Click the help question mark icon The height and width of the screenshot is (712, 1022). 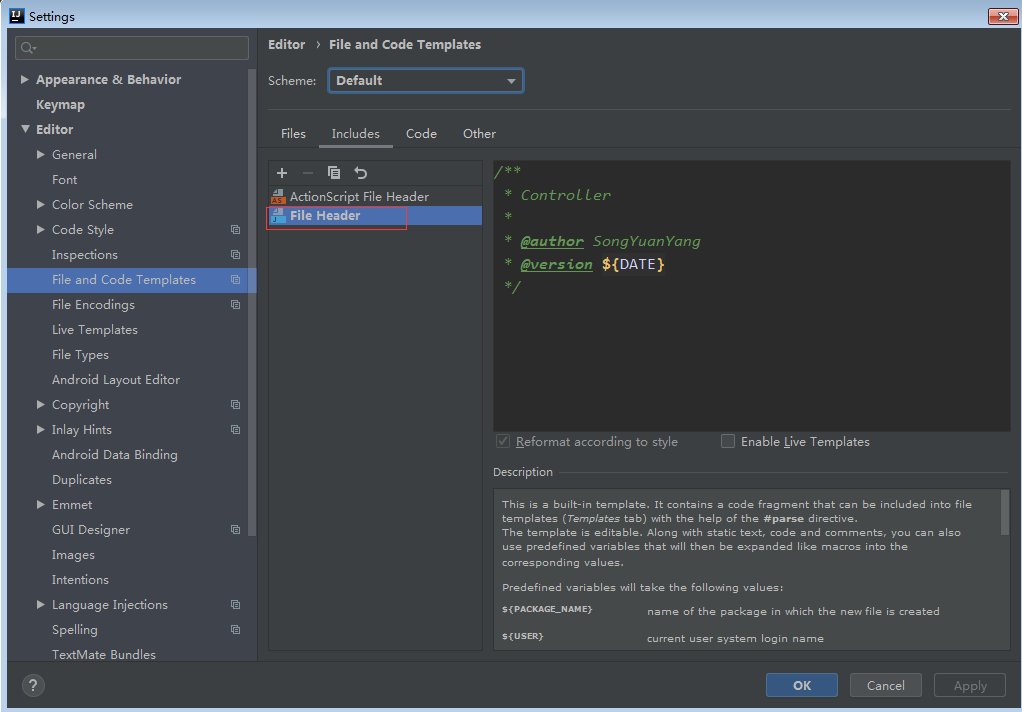[33, 686]
